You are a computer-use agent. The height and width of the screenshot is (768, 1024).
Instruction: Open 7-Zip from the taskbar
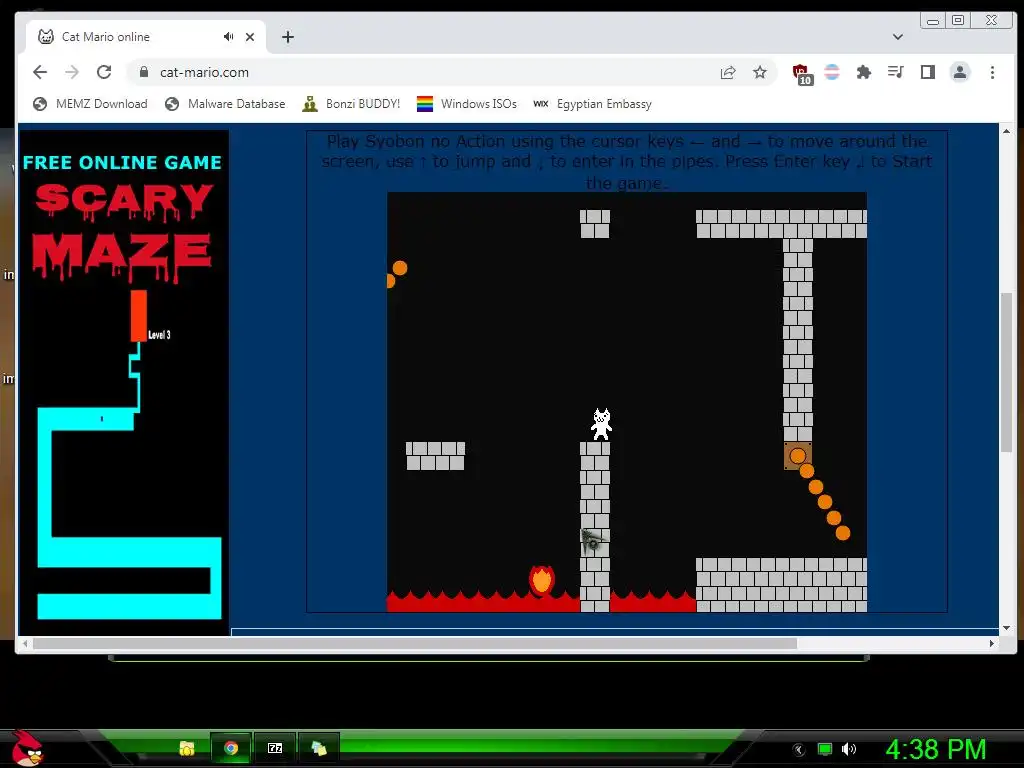coord(275,748)
